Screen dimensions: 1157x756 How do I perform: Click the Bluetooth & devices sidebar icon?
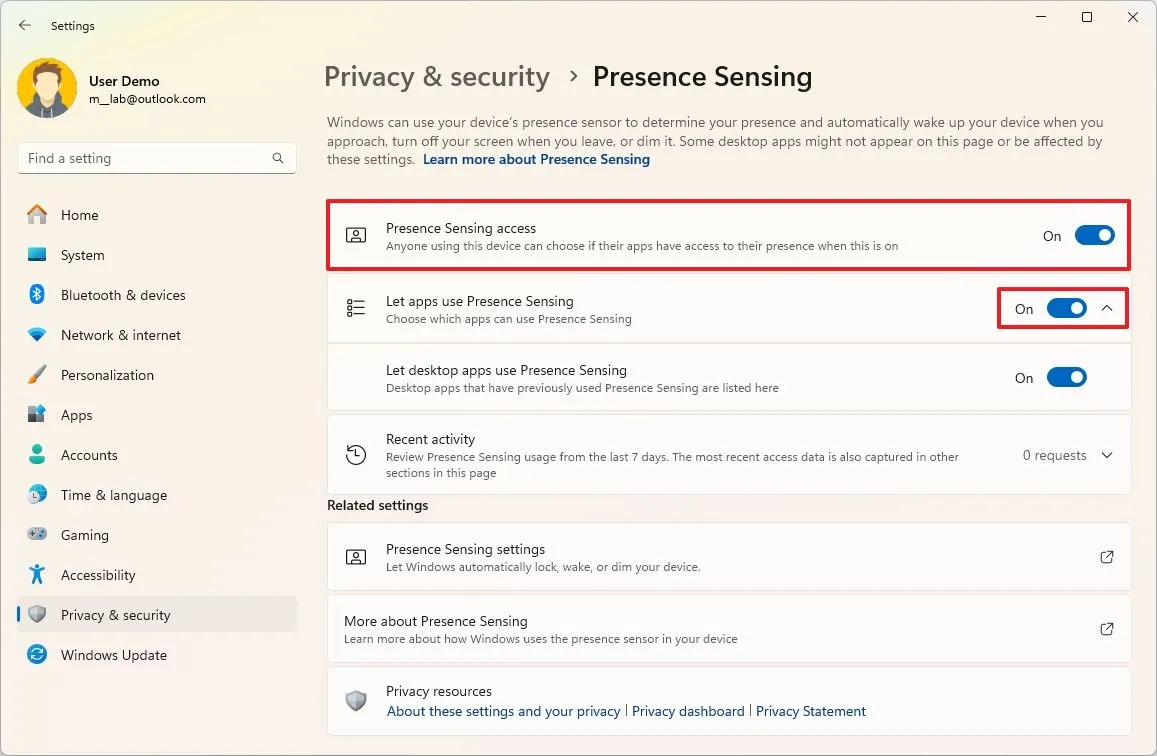point(37,295)
